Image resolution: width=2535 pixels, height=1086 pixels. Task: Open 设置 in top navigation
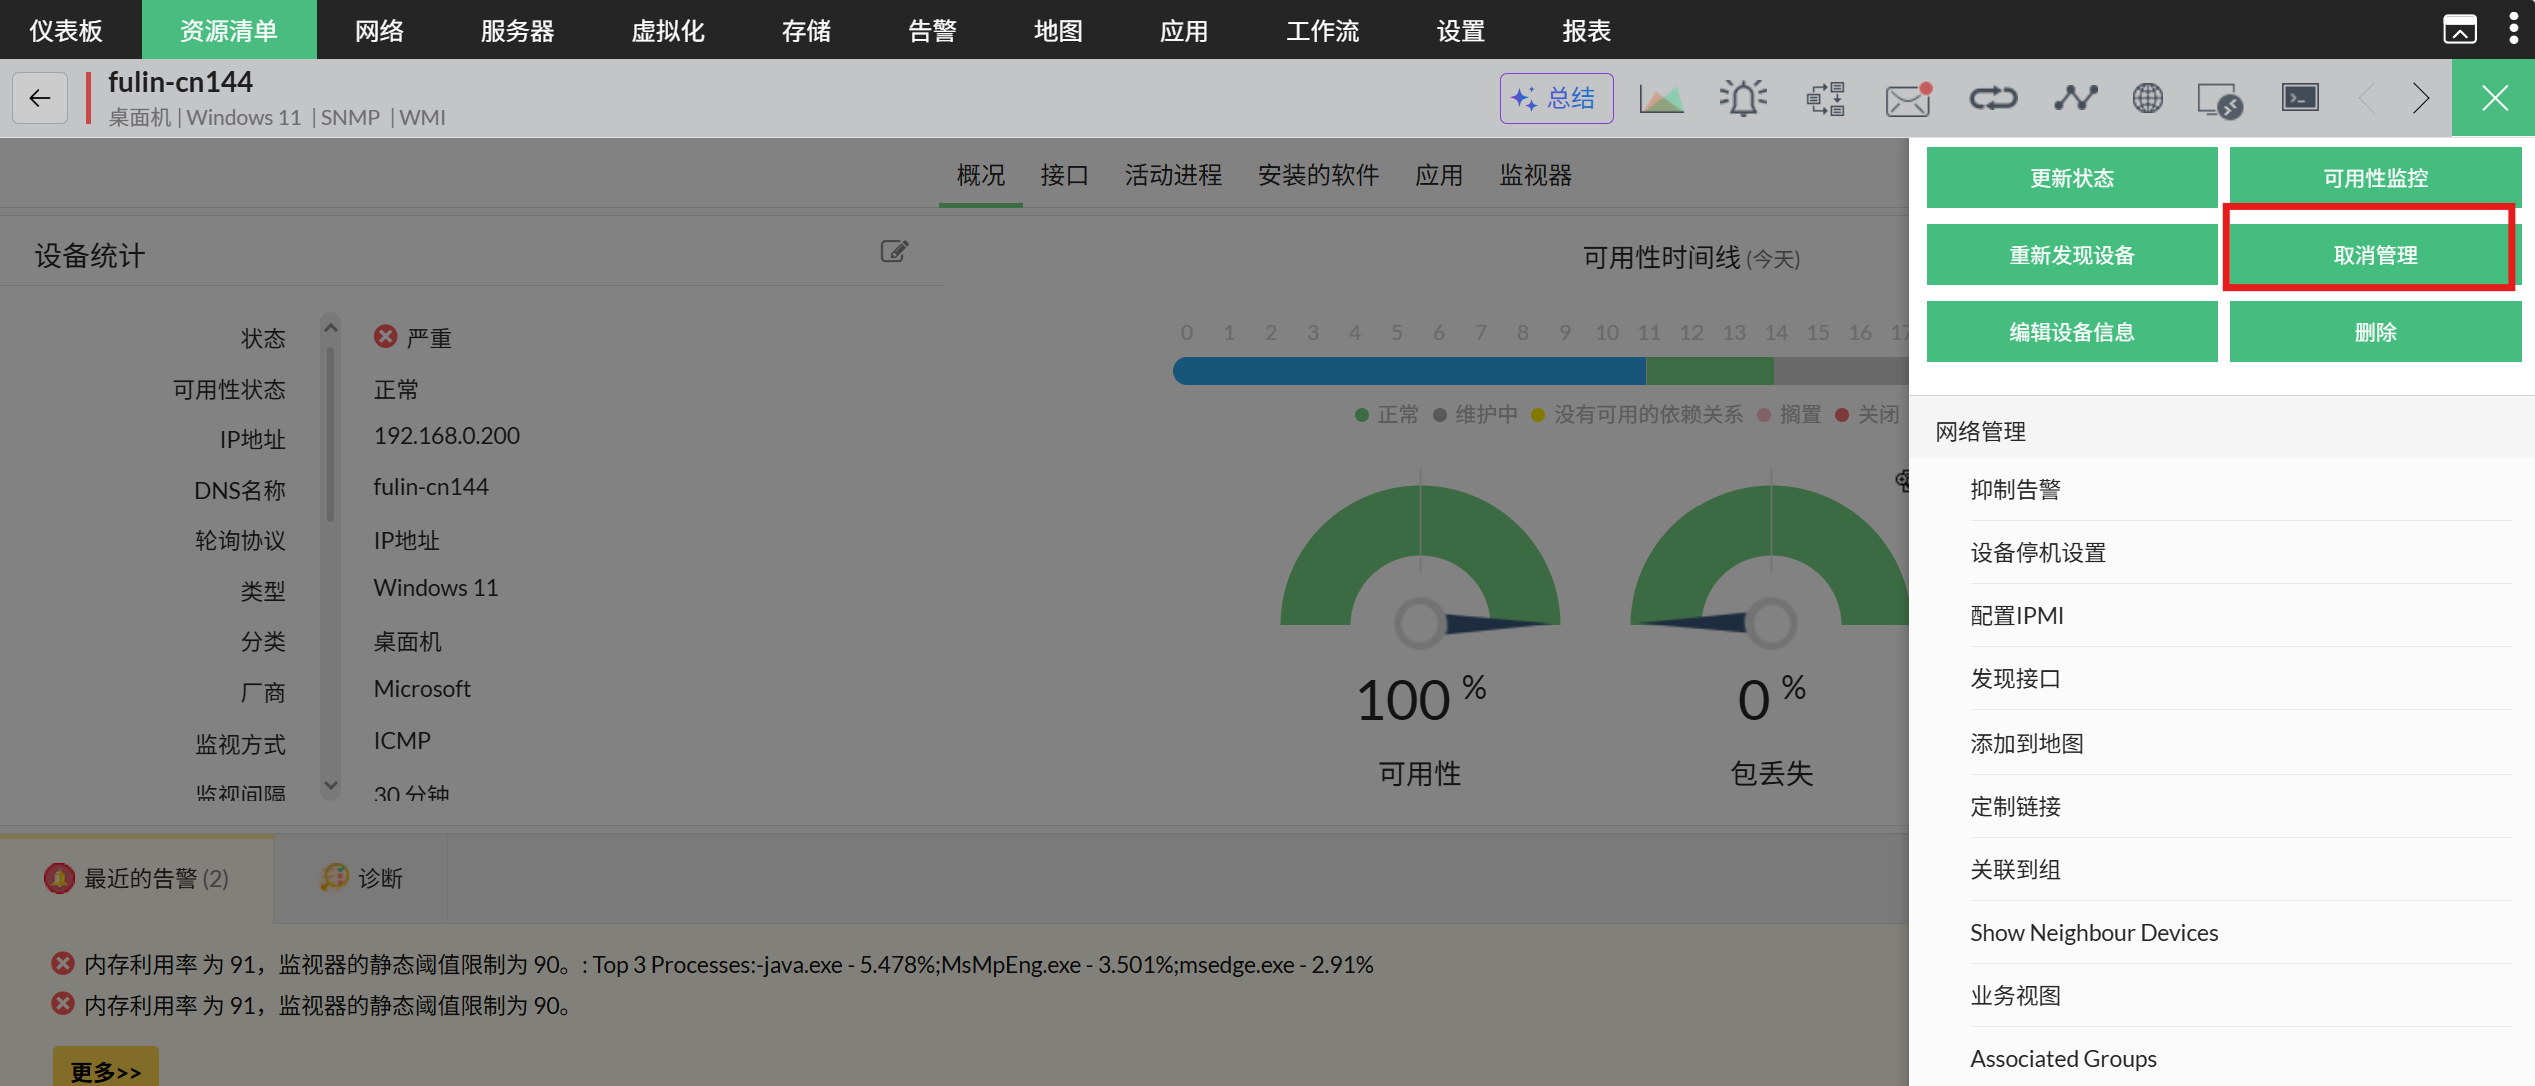click(1460, 30)
